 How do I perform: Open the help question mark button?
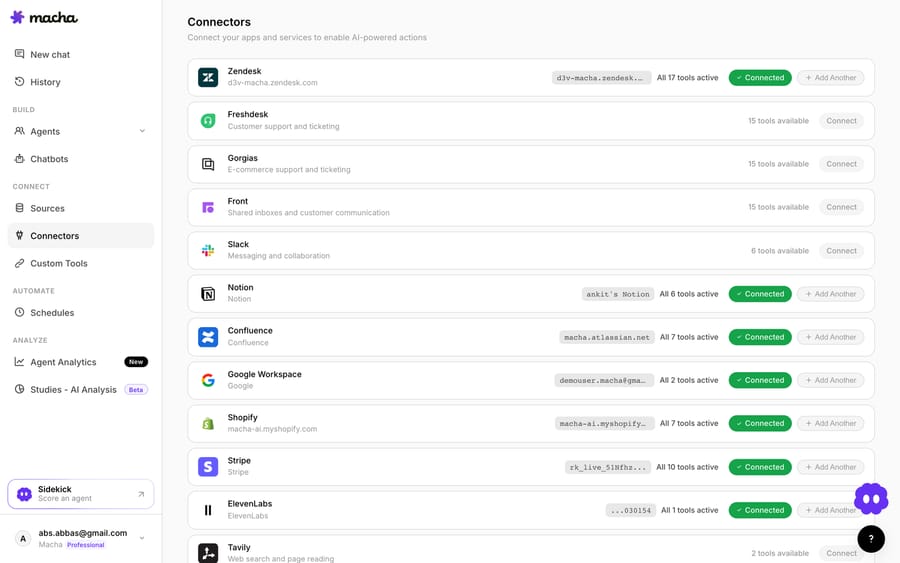tap(871, 539)
